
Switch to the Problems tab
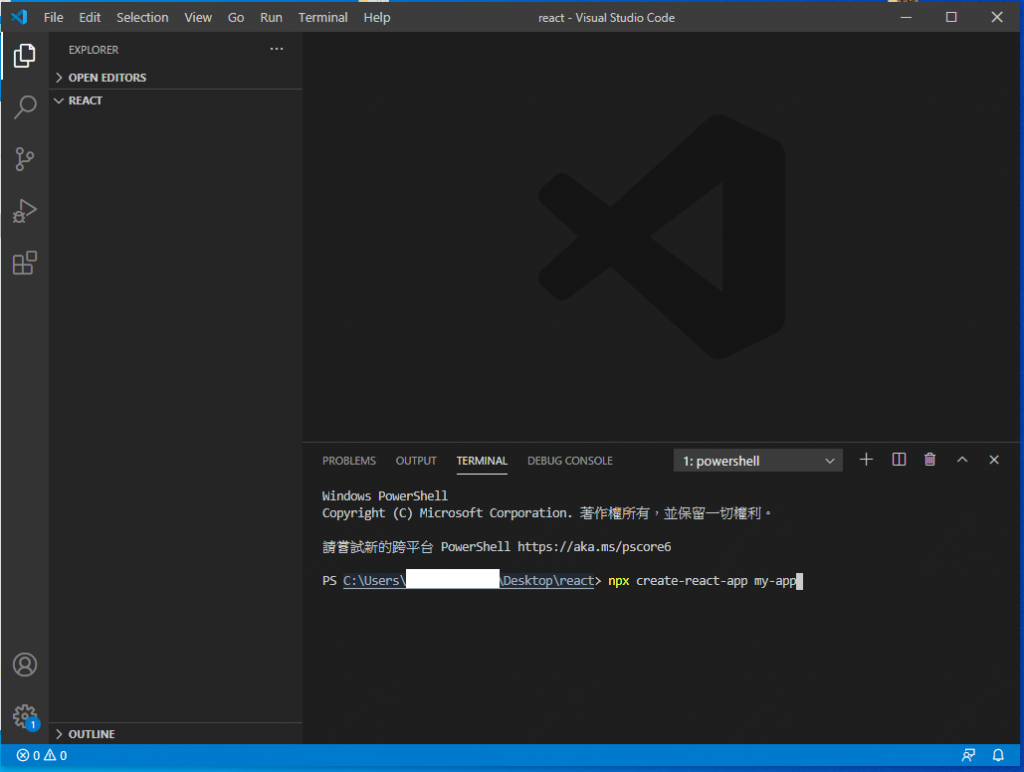pos(349,461)
